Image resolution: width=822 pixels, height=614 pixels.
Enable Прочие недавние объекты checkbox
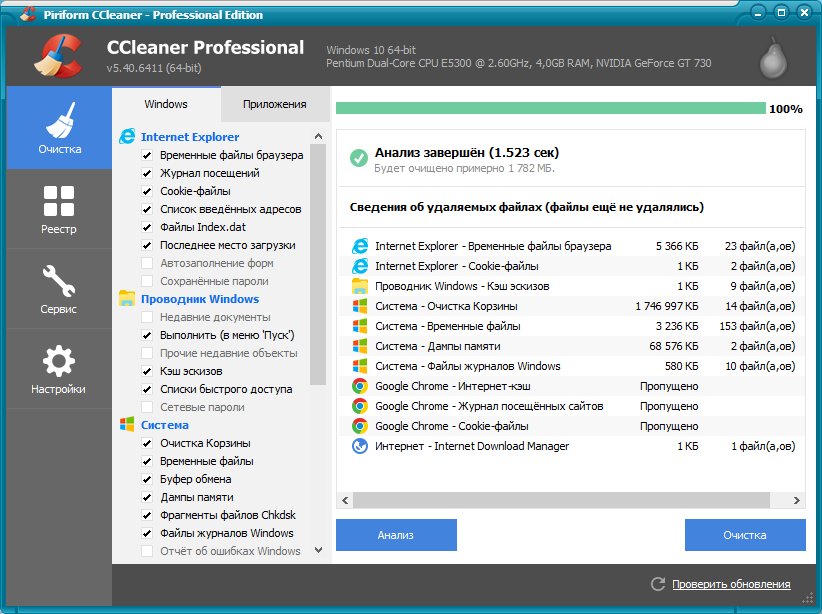point(147,353)
